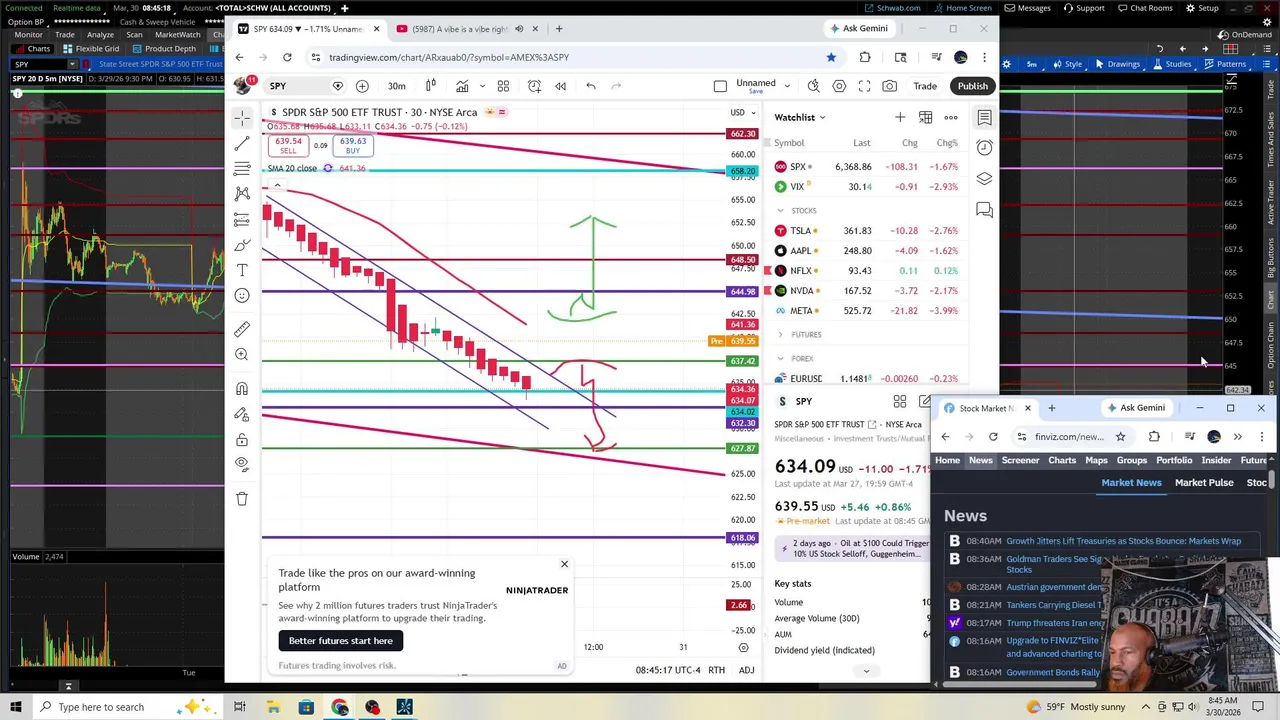
Task: Expand the FUTURES watchlist section
Action: (x=780, y=335)
